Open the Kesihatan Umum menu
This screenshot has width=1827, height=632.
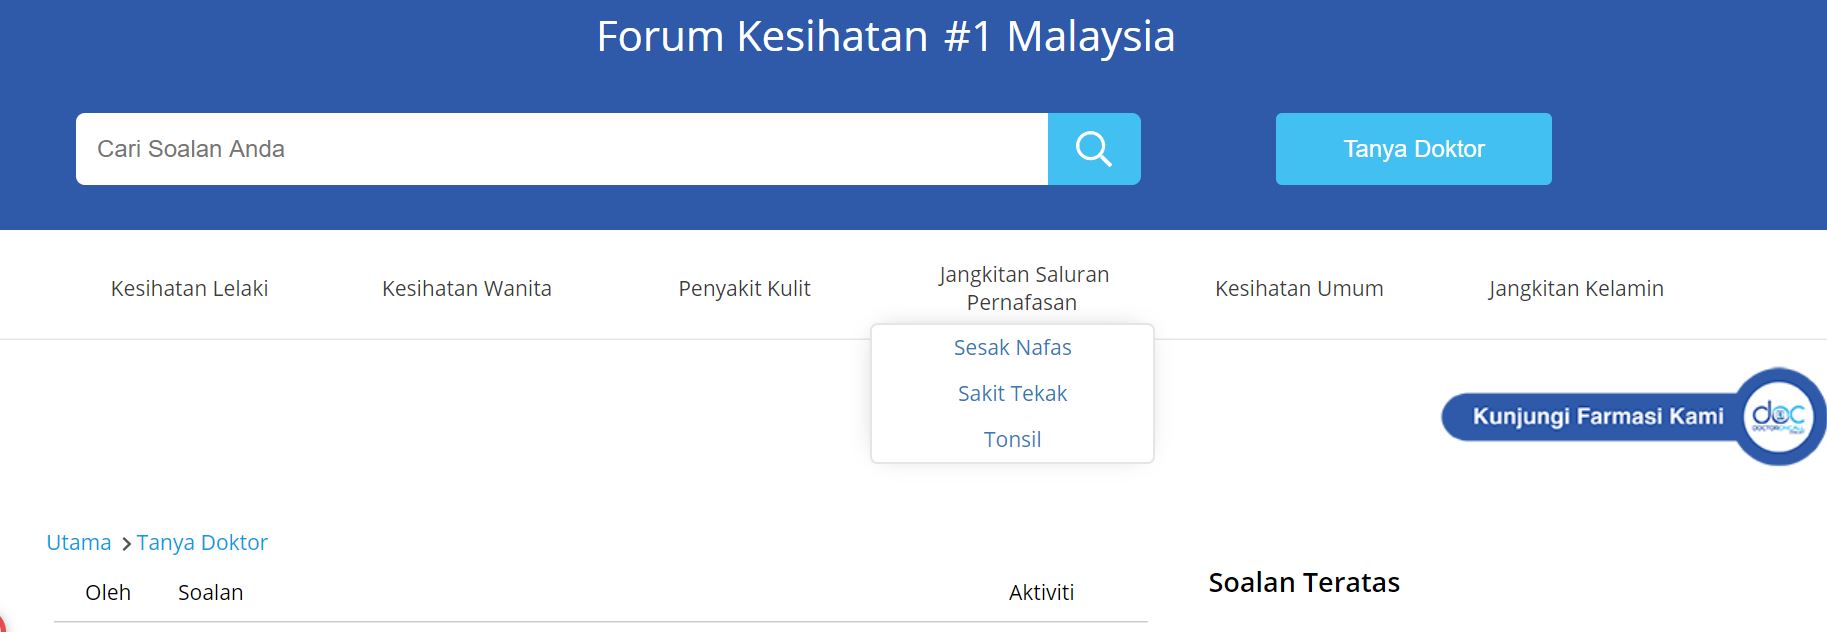pos(1299,288)
